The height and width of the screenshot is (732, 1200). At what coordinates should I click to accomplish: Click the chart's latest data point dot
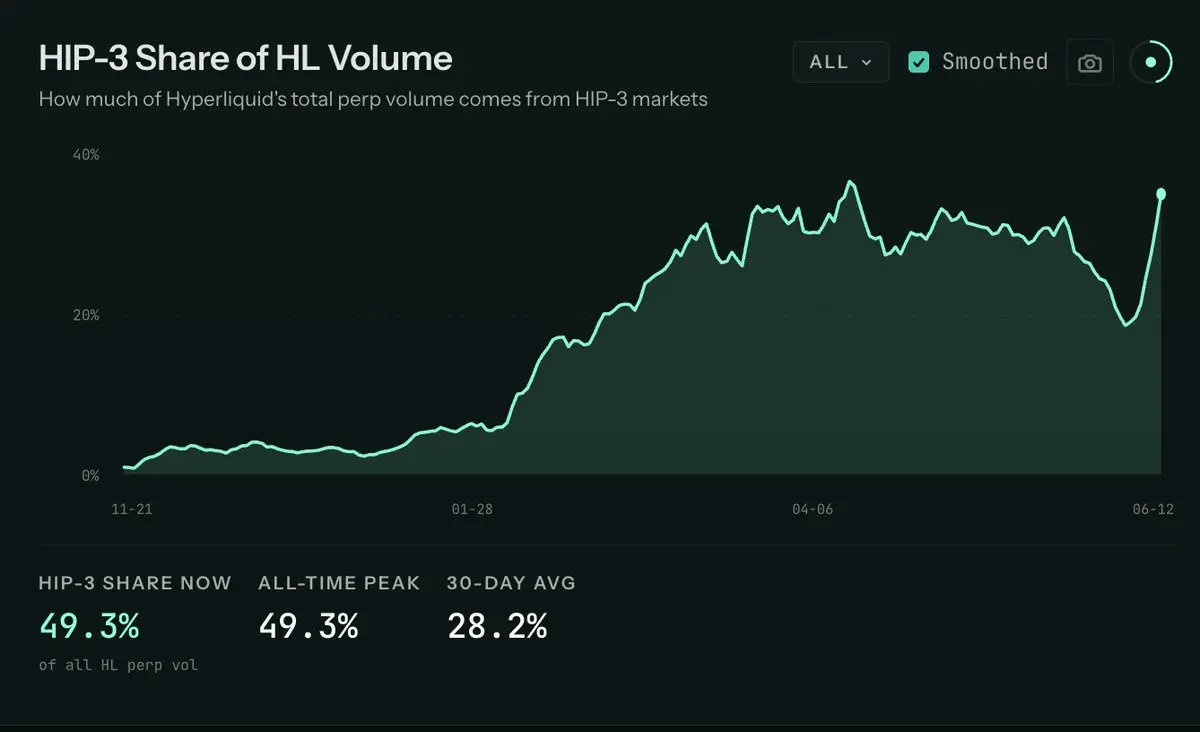(x=1162, y=194)
